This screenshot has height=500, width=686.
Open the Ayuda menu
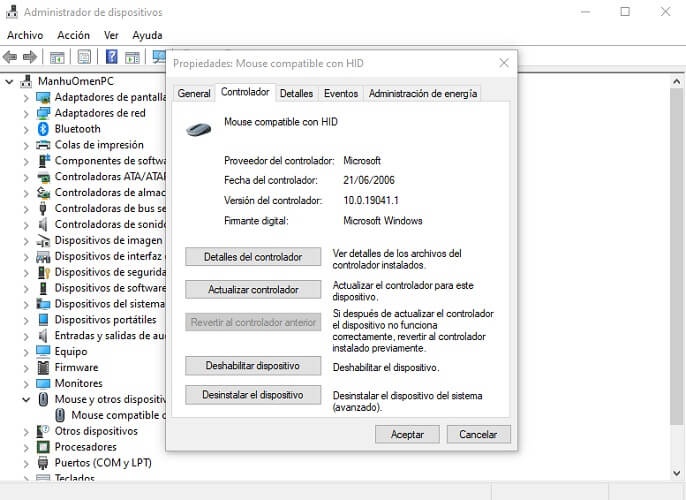[x=147, y=35]
